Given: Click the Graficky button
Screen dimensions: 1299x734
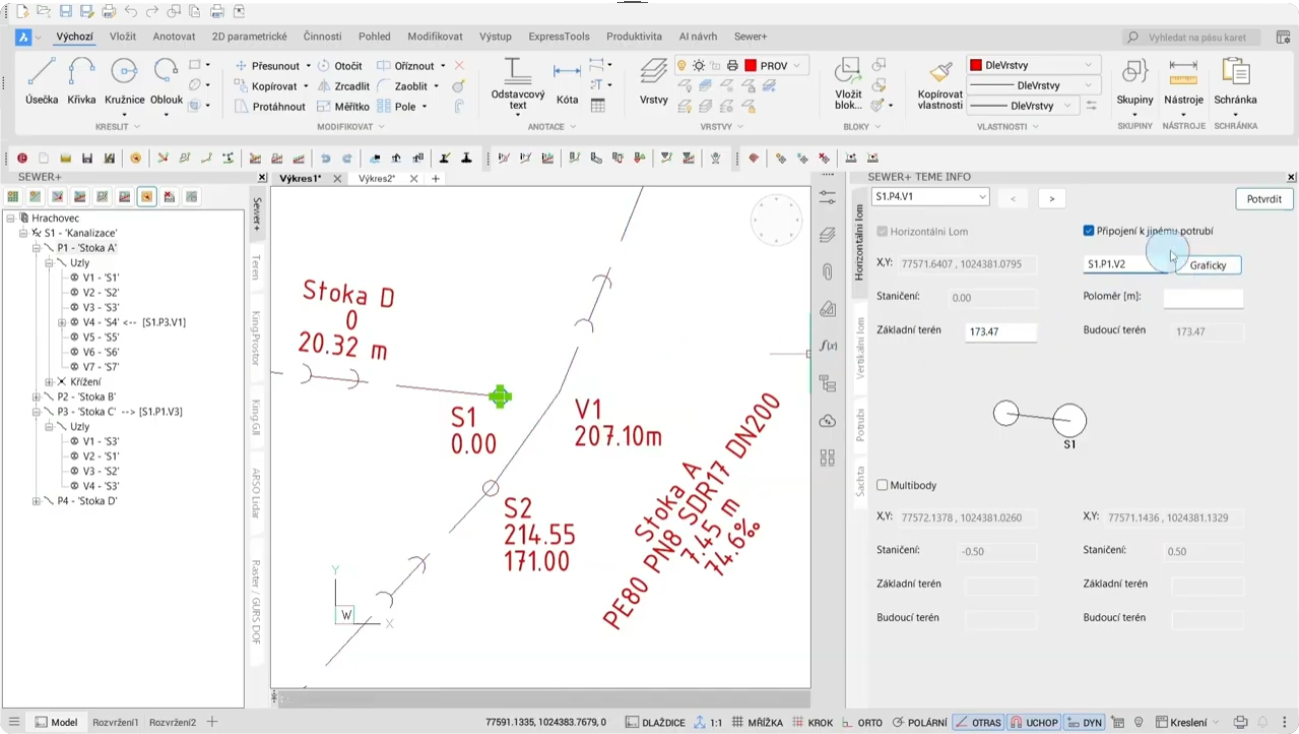Looking at the screenshot, I should [1208, 265].
